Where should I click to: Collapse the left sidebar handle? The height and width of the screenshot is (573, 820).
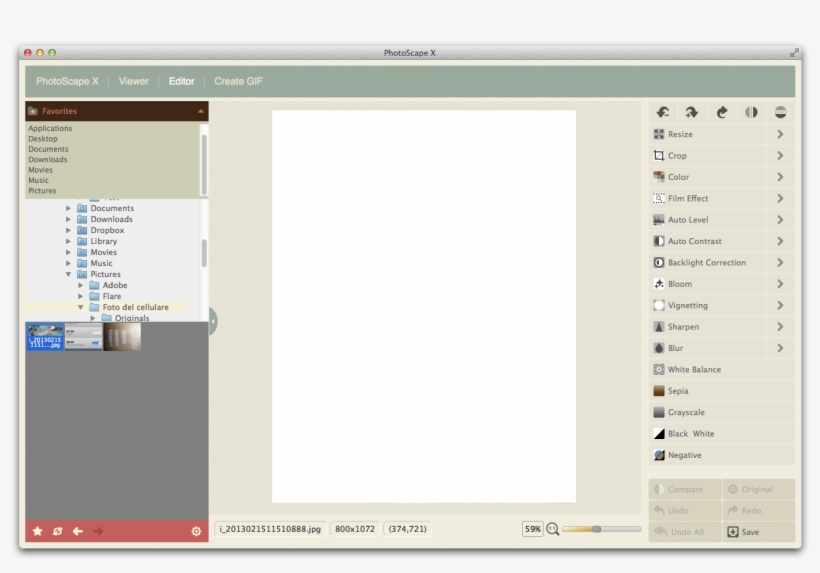pos(213,321)
